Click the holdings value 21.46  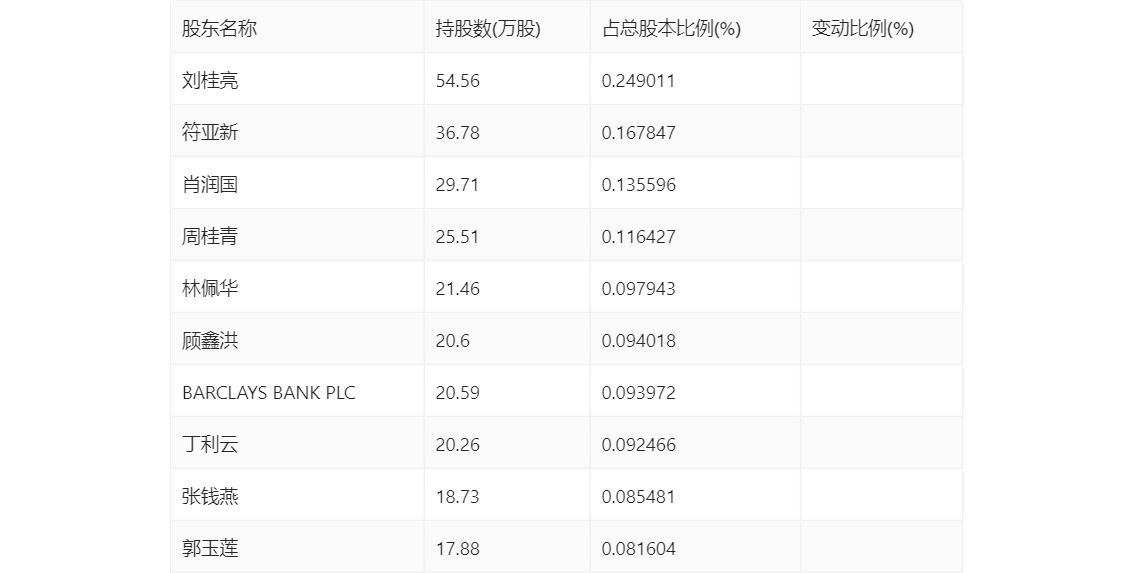pos(458,289)
